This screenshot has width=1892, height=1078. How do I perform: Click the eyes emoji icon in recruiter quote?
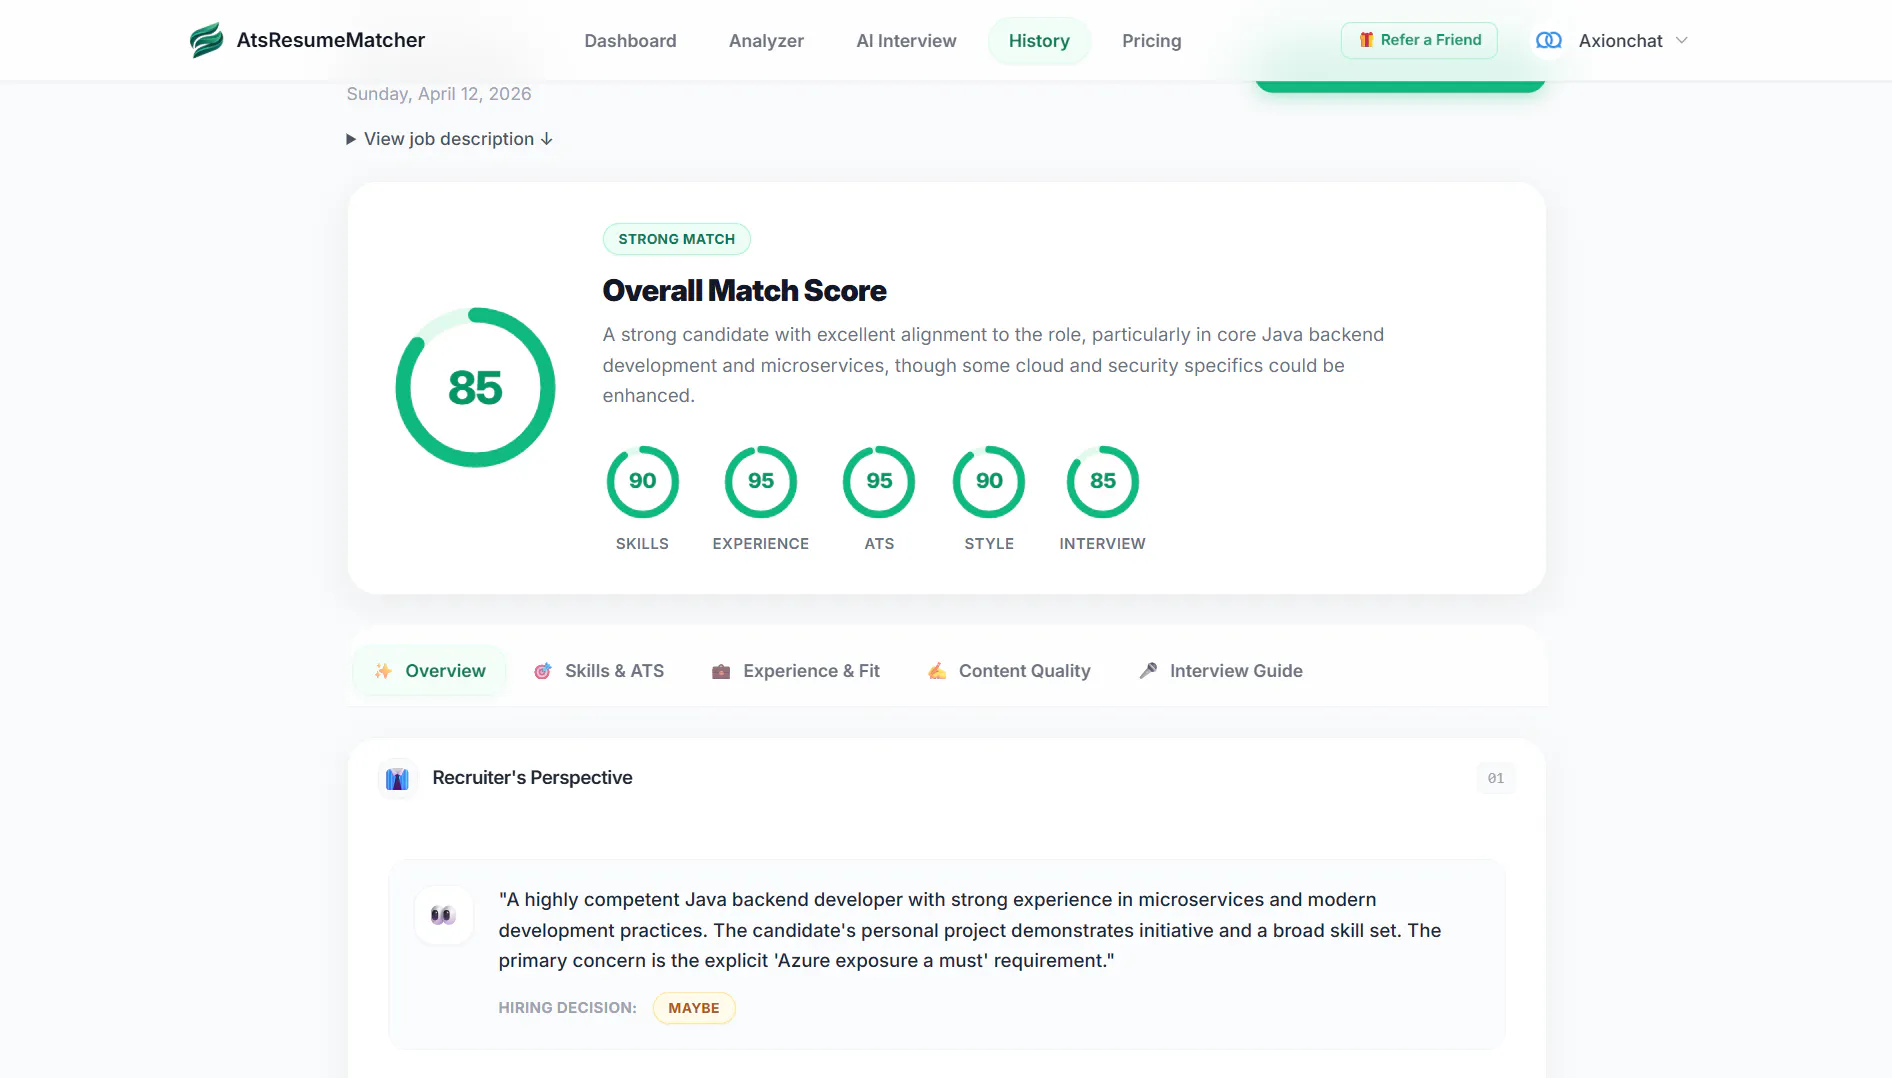[443, 915]
